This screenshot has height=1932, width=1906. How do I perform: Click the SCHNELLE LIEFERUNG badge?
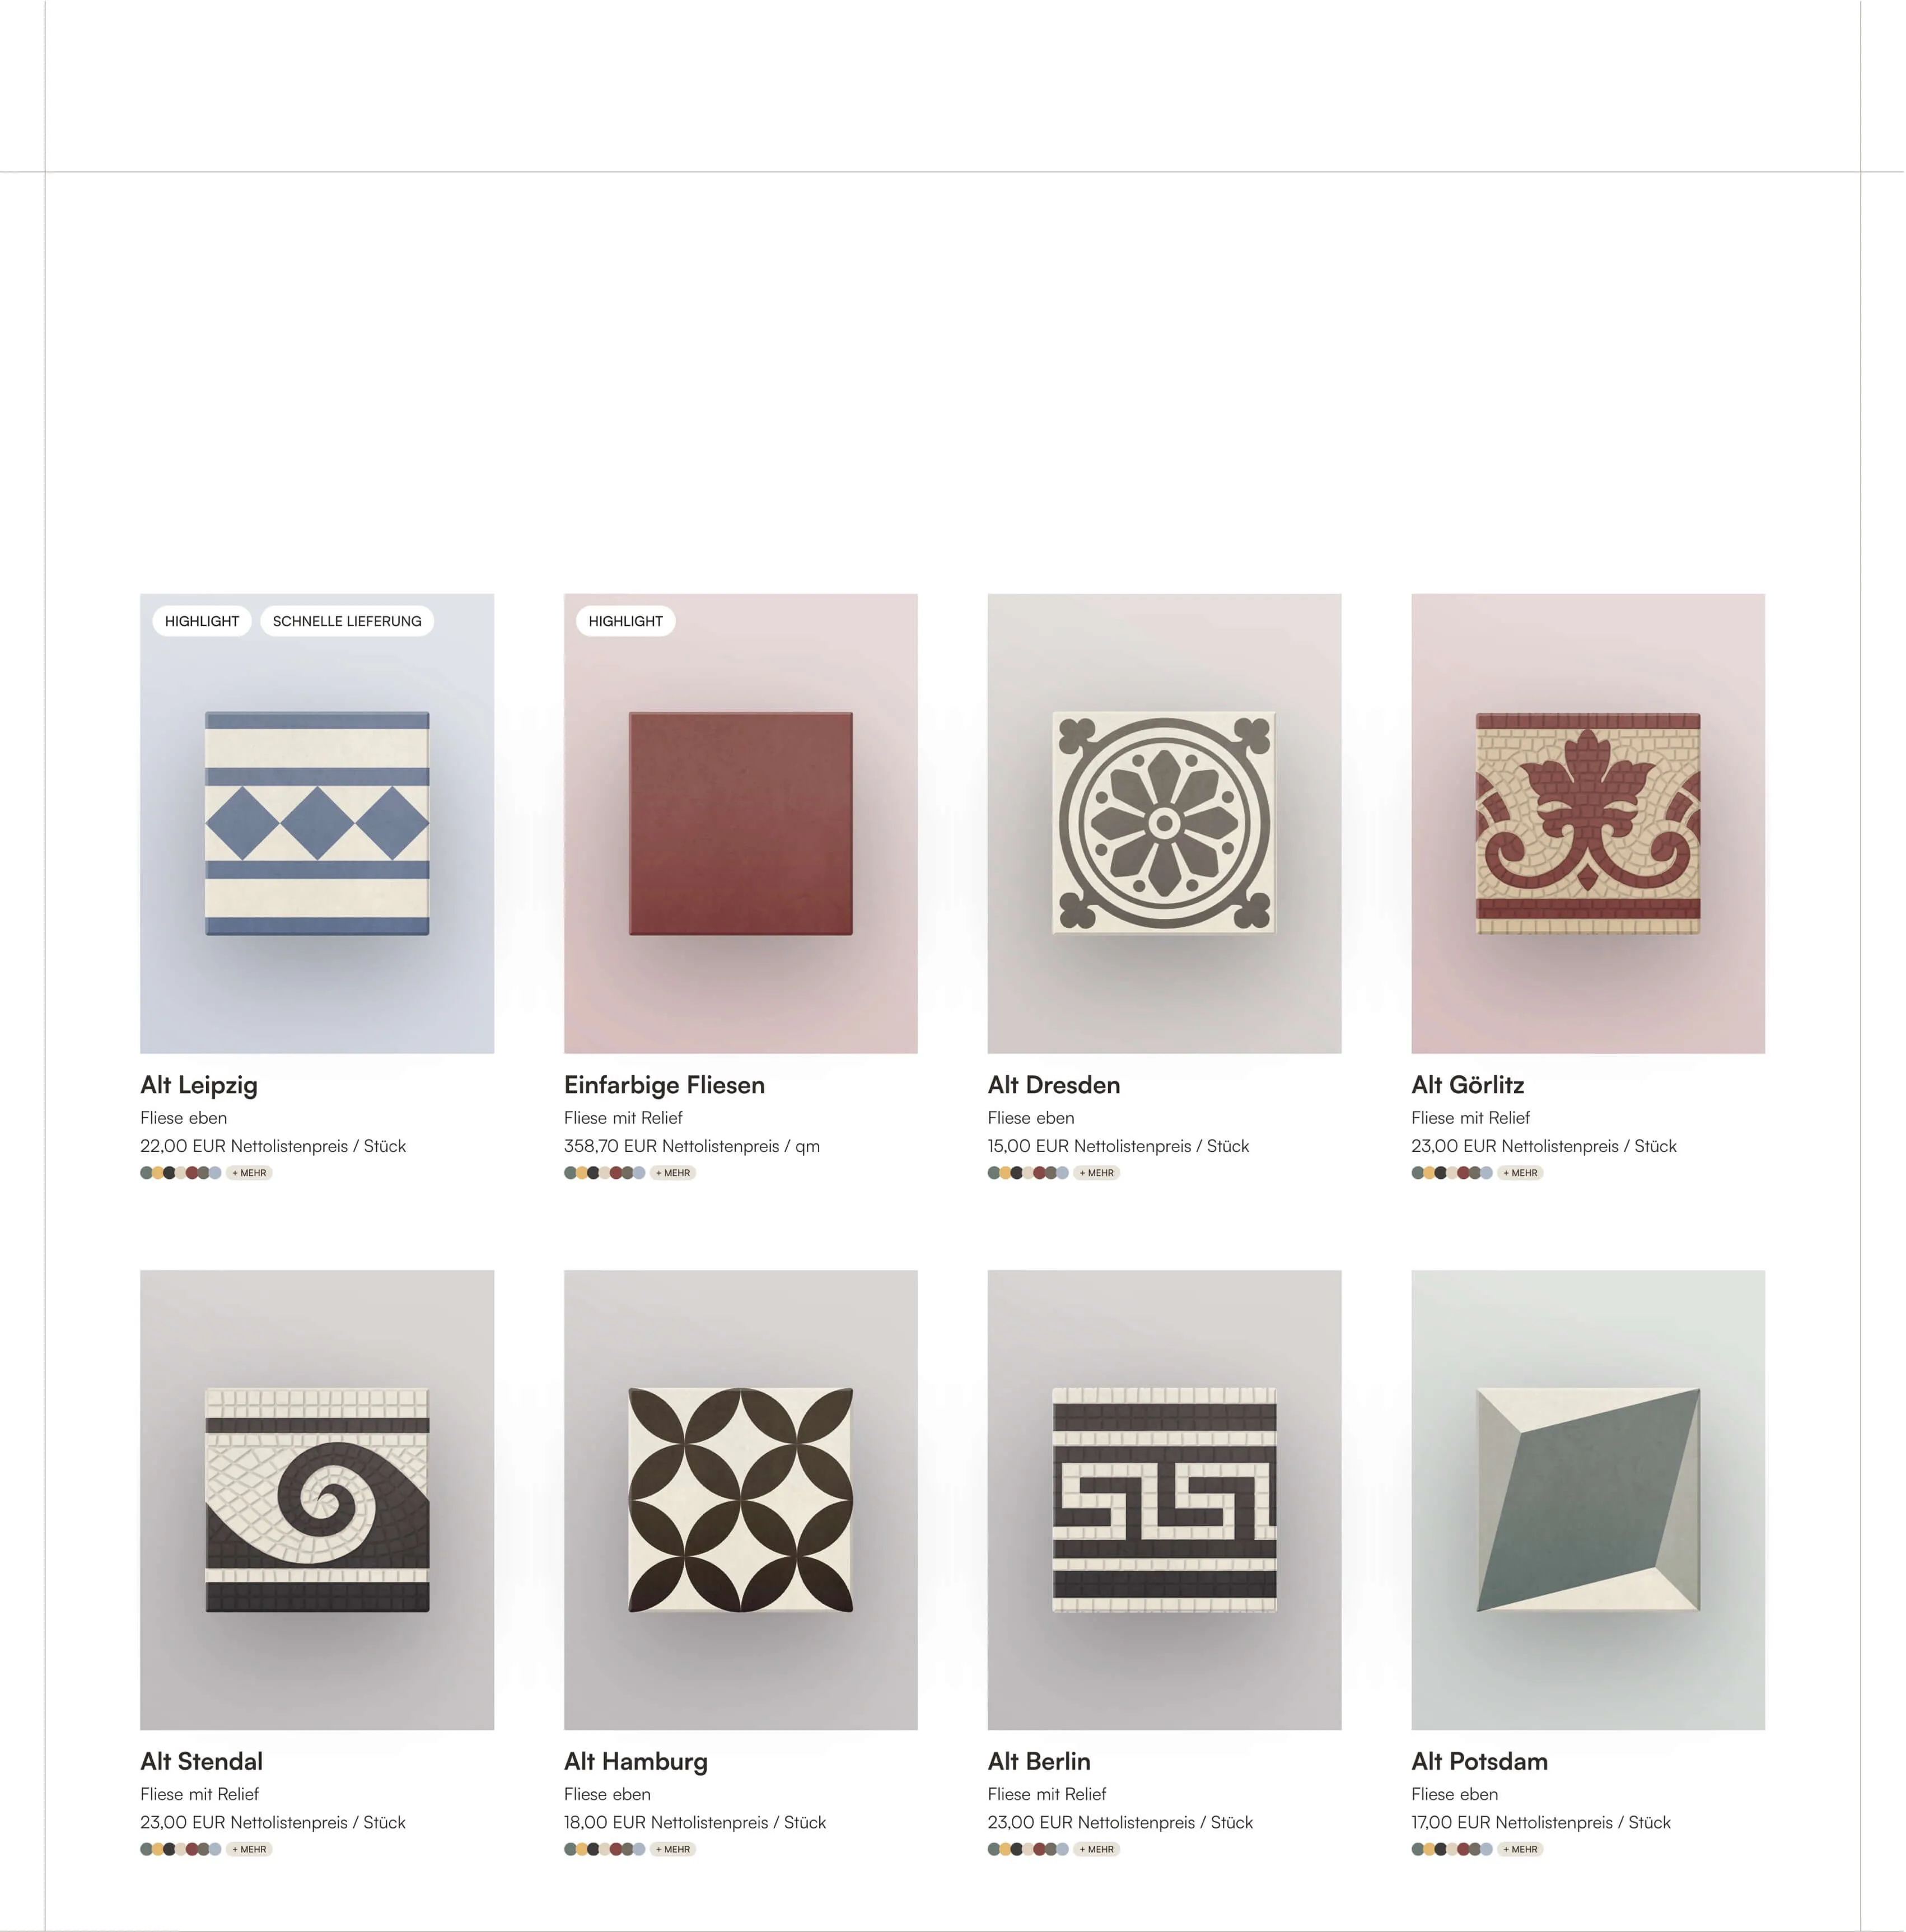click(x=347, y=621)
